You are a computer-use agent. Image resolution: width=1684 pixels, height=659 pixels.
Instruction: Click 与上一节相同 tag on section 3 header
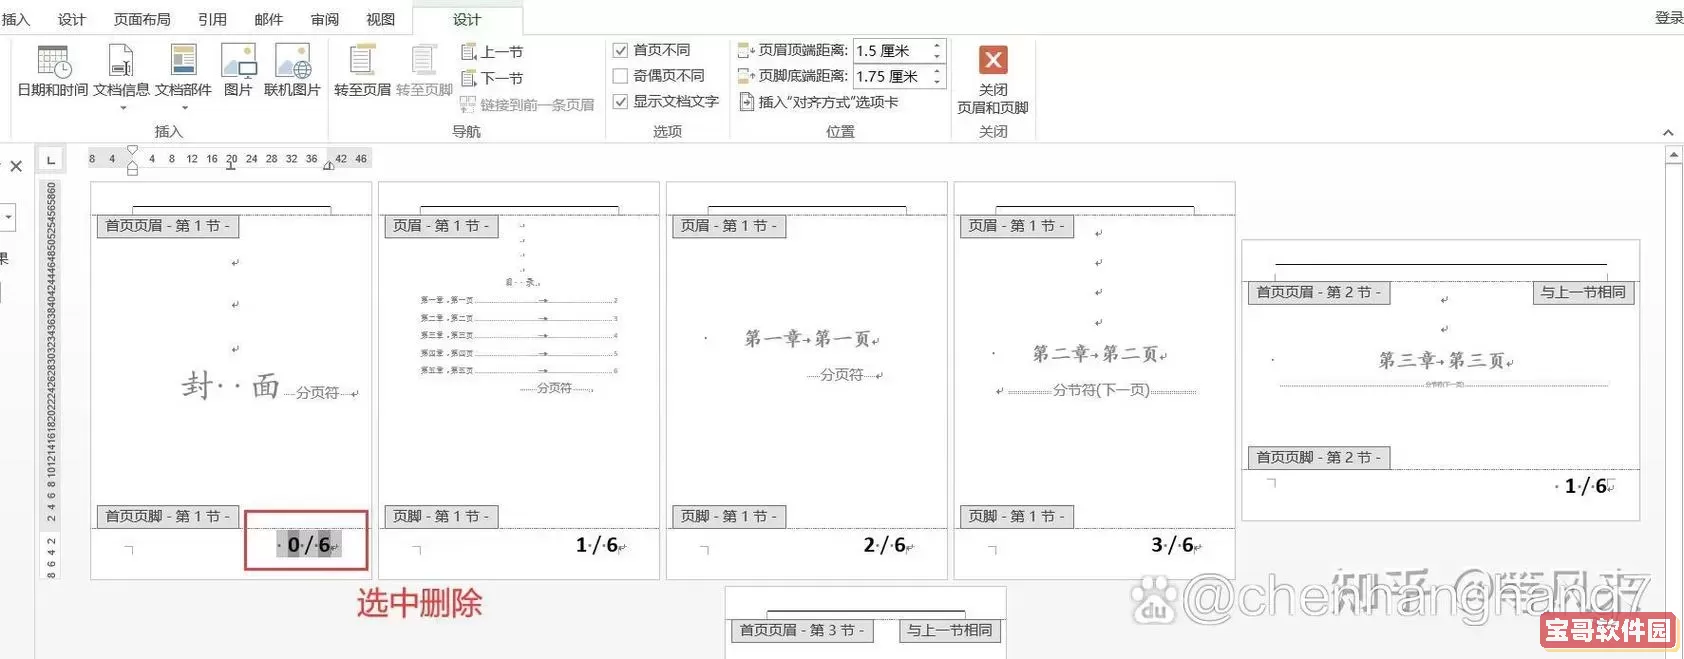pos(950,630)
